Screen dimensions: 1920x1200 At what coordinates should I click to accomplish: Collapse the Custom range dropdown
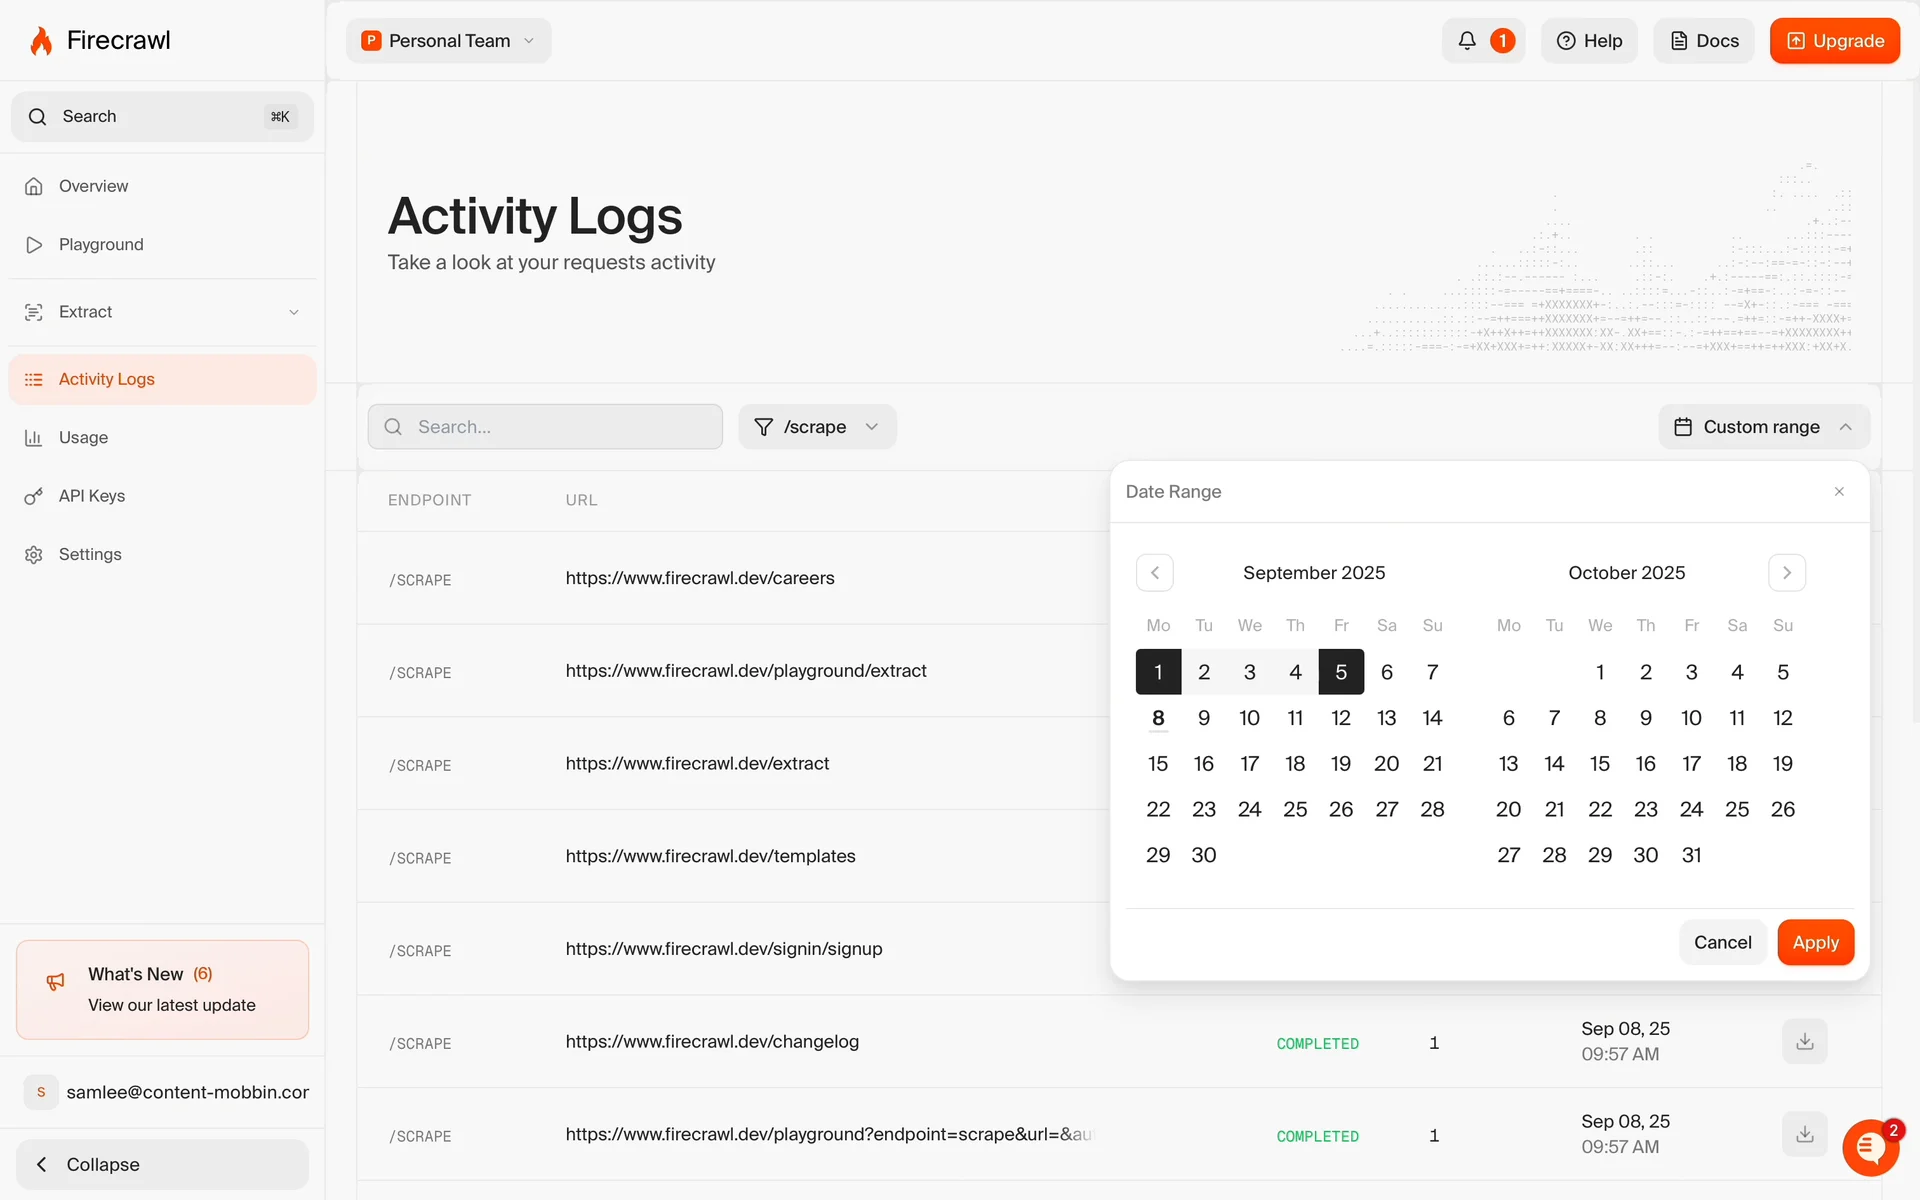tap(1764, 427)
